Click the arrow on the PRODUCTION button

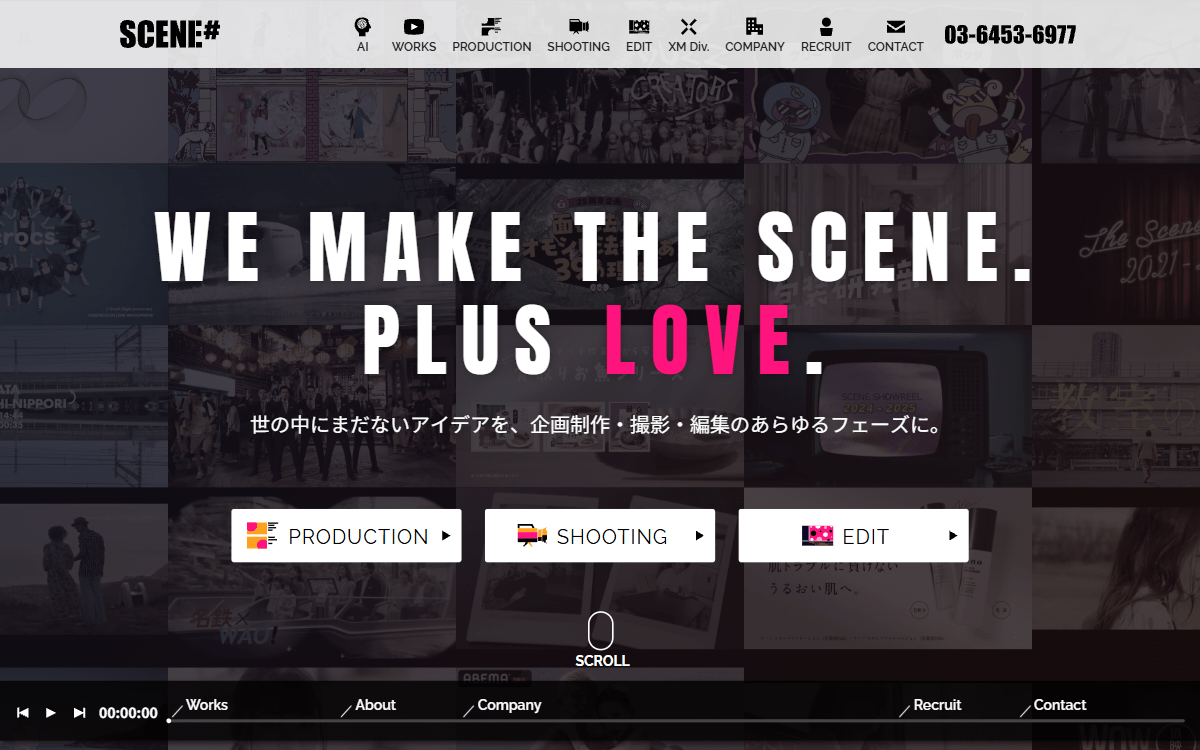(446, 536)
